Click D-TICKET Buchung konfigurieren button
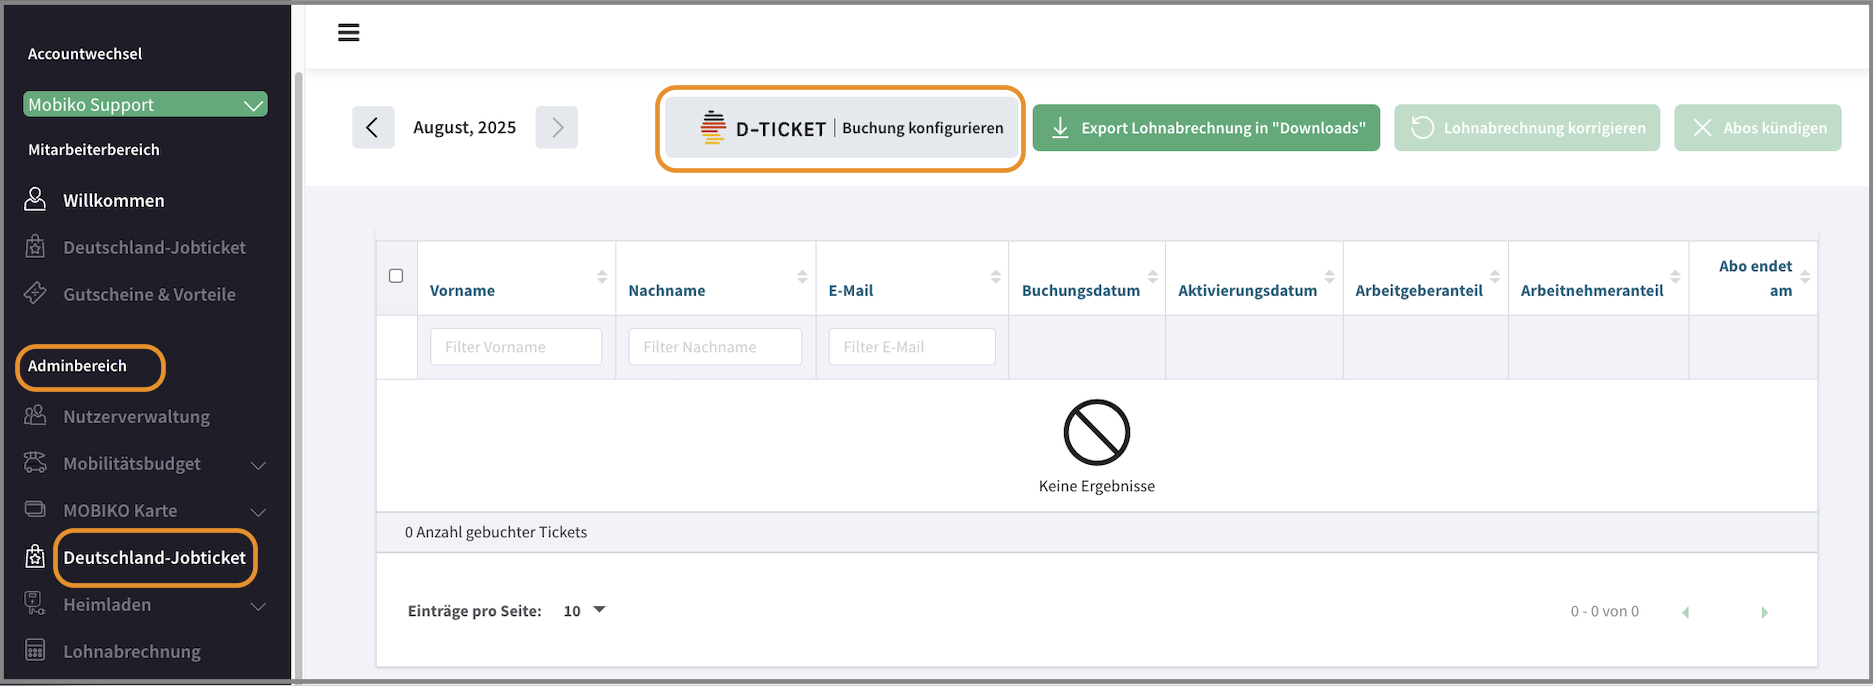1873x686 pixels. pos(840,128)
